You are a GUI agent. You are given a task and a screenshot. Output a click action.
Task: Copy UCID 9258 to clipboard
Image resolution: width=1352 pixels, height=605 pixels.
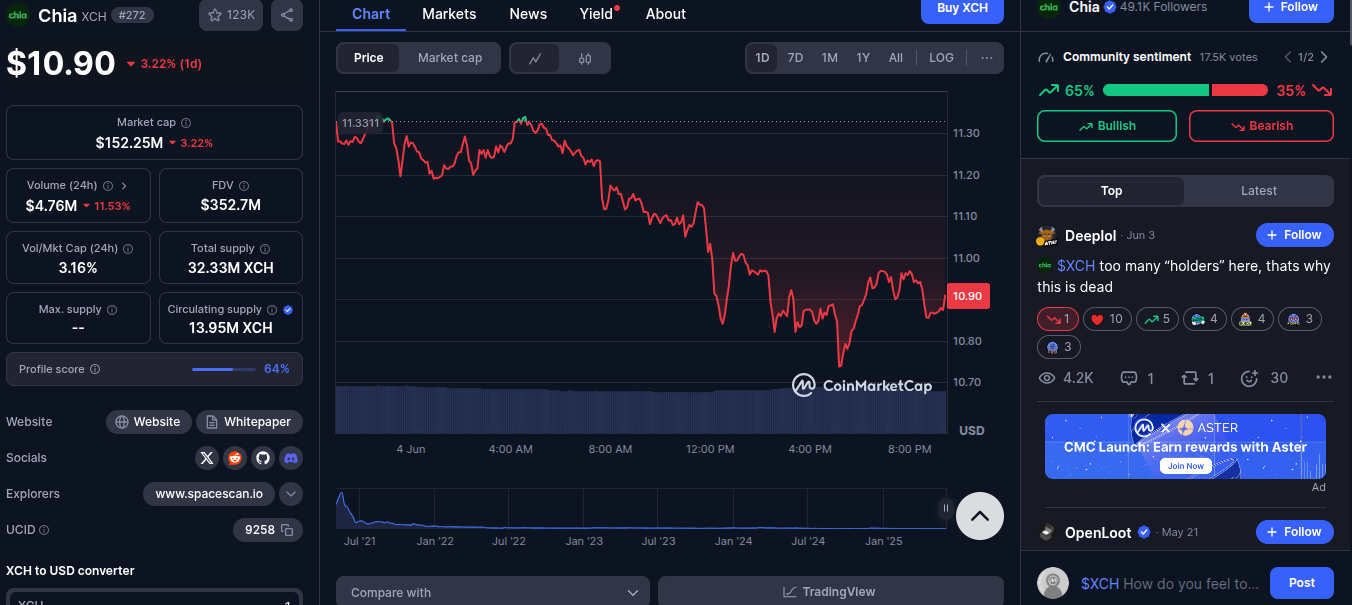(287, 530)
